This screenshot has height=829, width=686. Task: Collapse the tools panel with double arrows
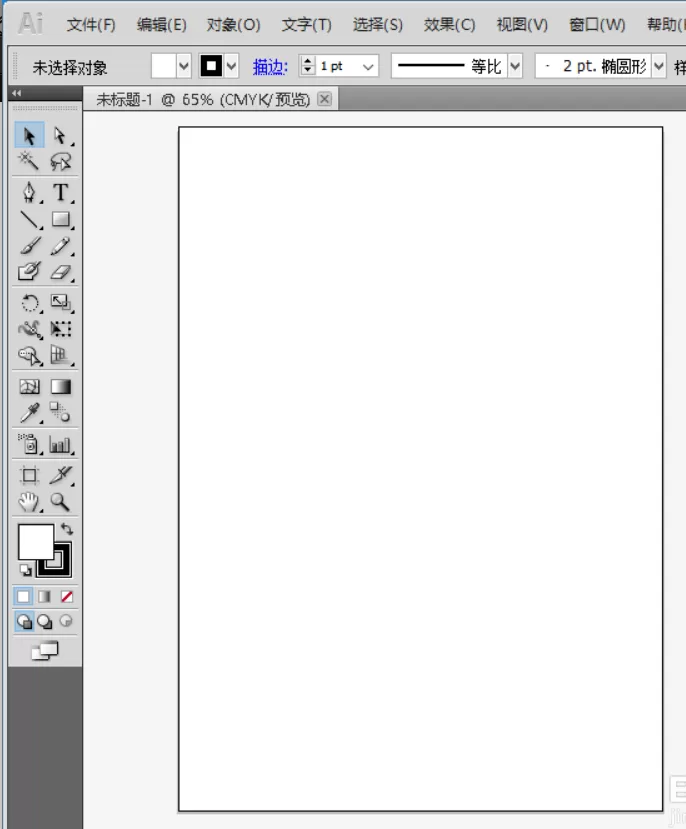17,93
